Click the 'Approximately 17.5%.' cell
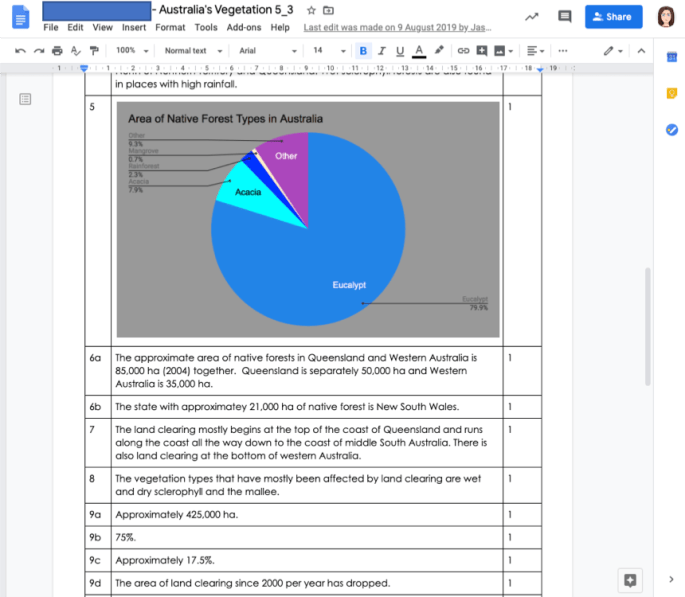Screen dimensions: 685x597 (307, 560)
